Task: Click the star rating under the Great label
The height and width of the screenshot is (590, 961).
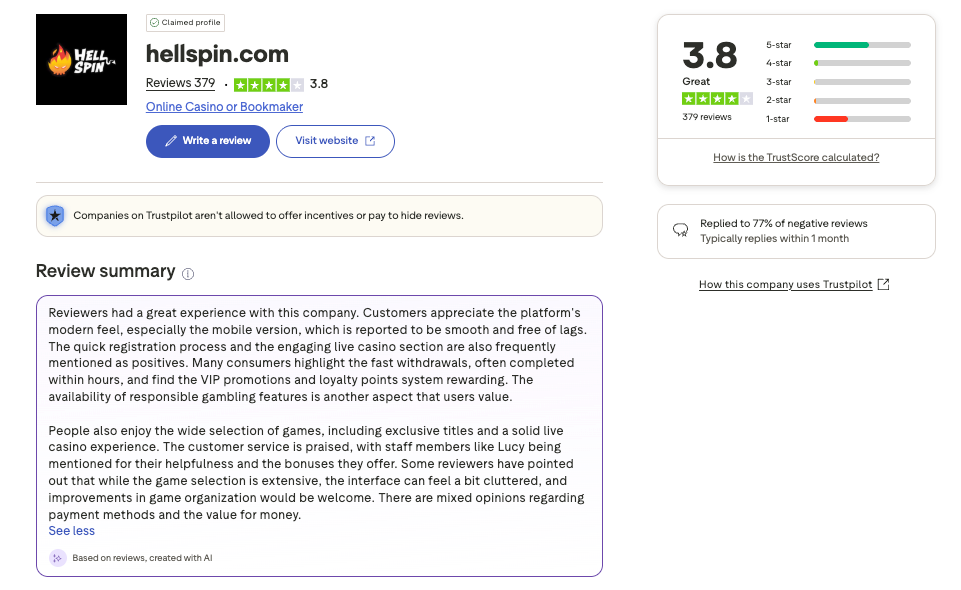Action: (717, 99)
